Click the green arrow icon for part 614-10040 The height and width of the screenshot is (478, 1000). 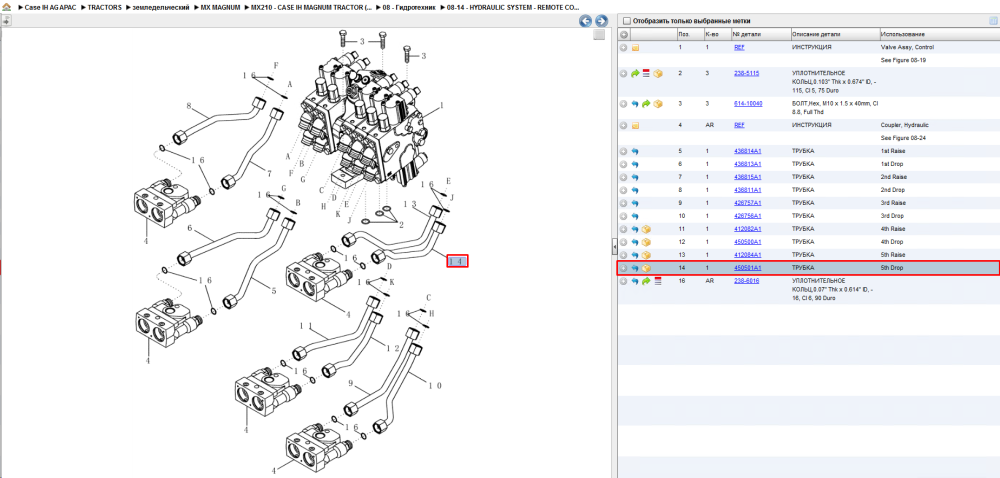[x=646, y=104]
